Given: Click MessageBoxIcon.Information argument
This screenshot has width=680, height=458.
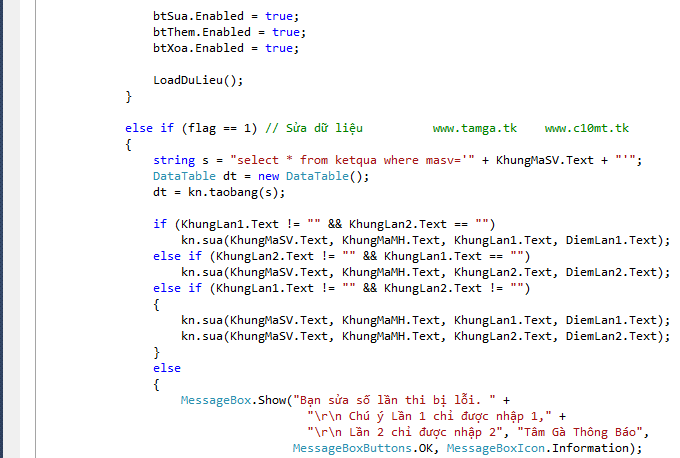Looking at the screenshot, I should [x=538, y=448].
